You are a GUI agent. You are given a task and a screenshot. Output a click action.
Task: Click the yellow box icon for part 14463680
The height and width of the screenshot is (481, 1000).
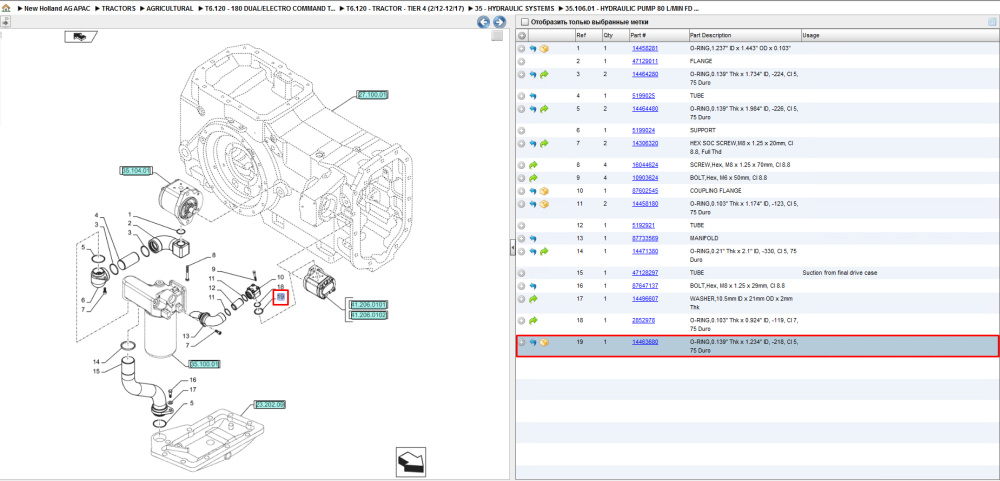coord(544,342)
